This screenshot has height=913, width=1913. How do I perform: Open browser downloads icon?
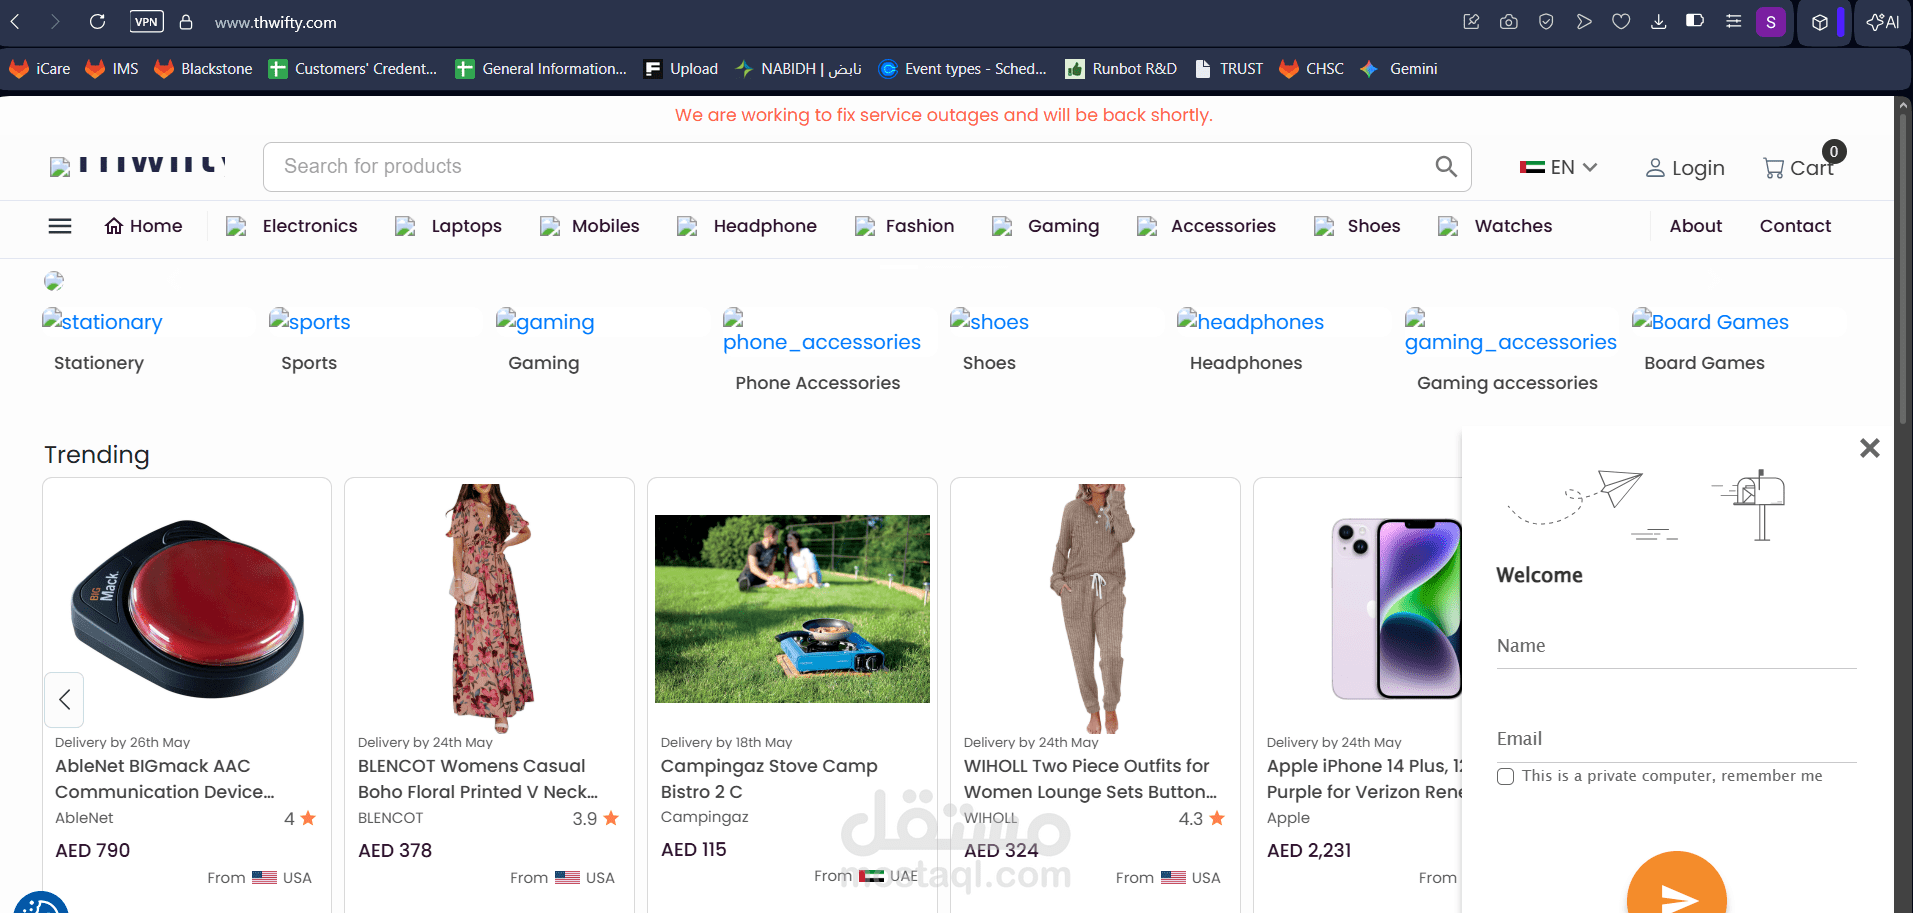coord(1658,21)
